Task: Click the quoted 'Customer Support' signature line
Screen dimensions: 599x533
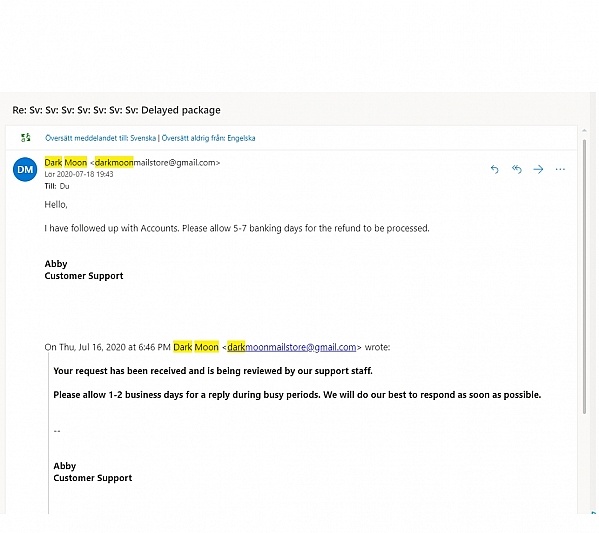Action: 93,478
